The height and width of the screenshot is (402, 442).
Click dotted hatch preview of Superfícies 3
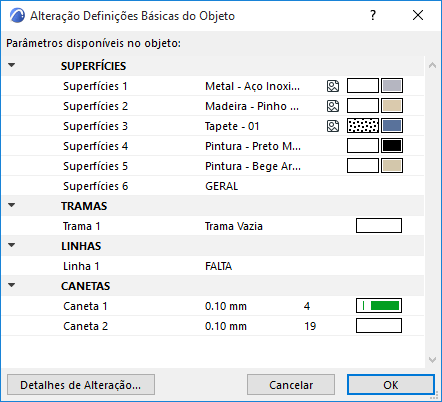click(x=363, y=126)
